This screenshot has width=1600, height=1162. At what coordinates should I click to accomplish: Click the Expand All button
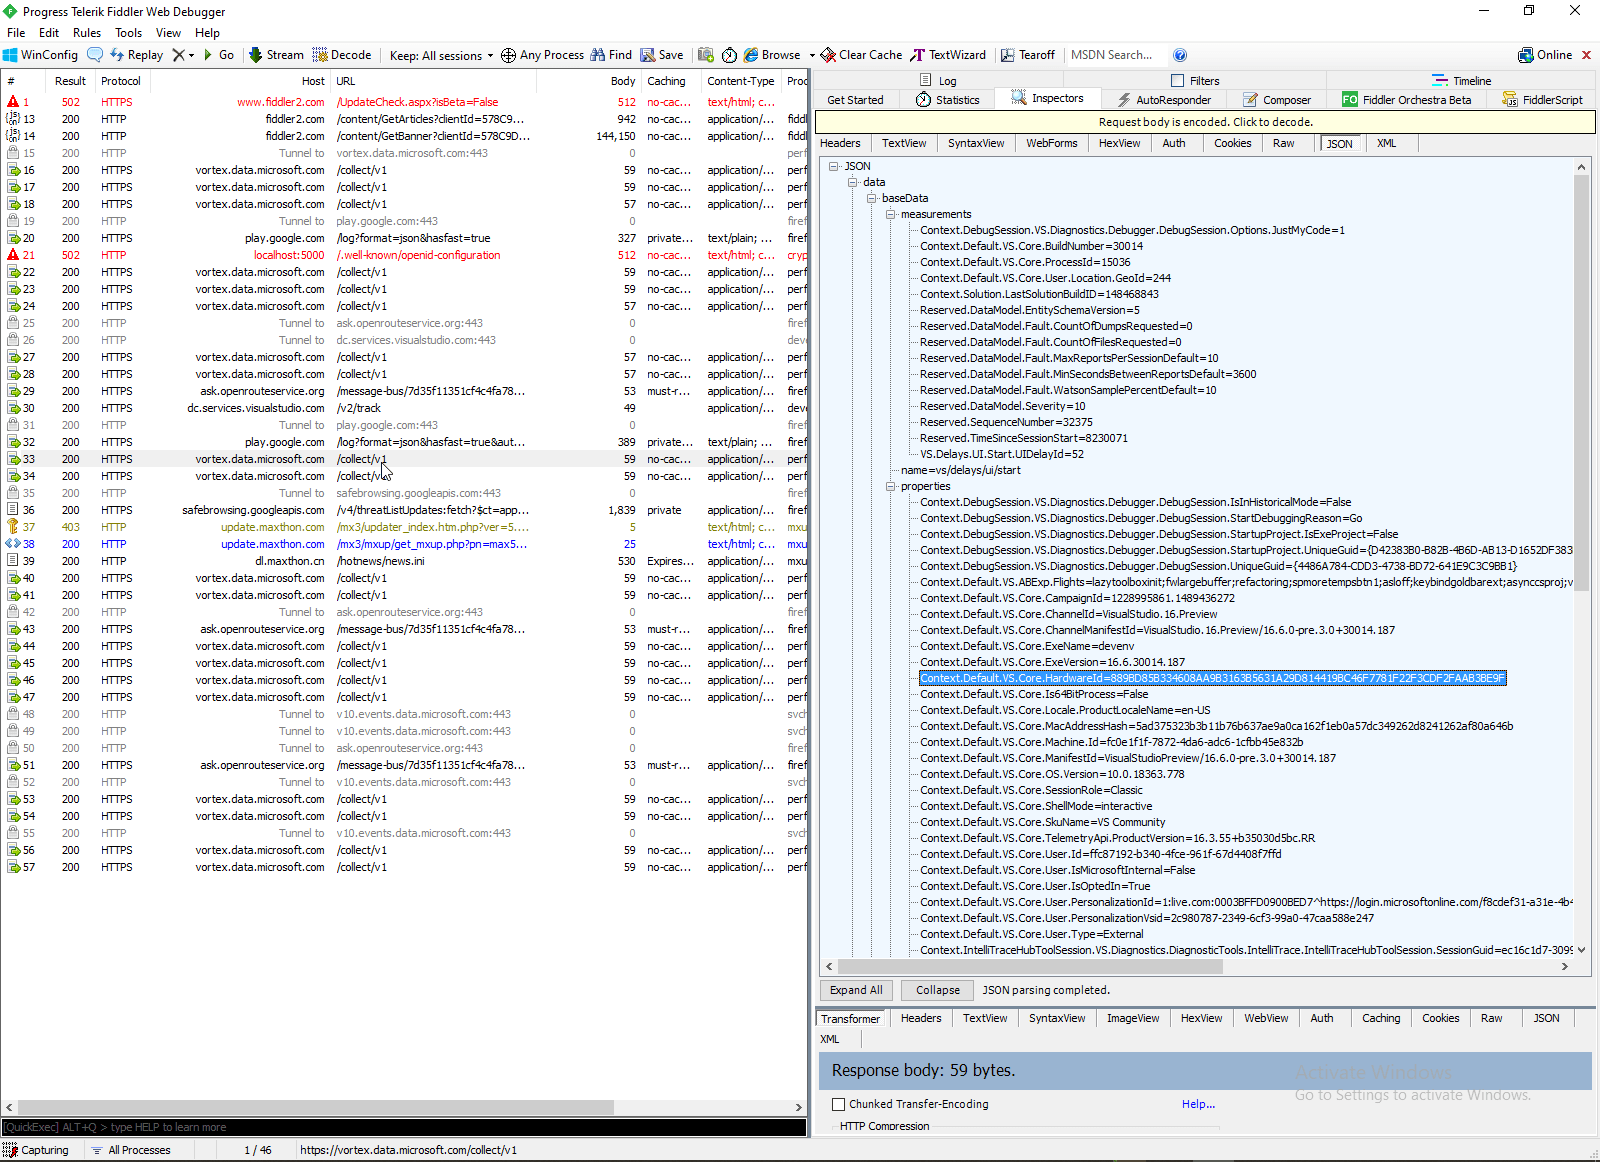click(856, 990)
